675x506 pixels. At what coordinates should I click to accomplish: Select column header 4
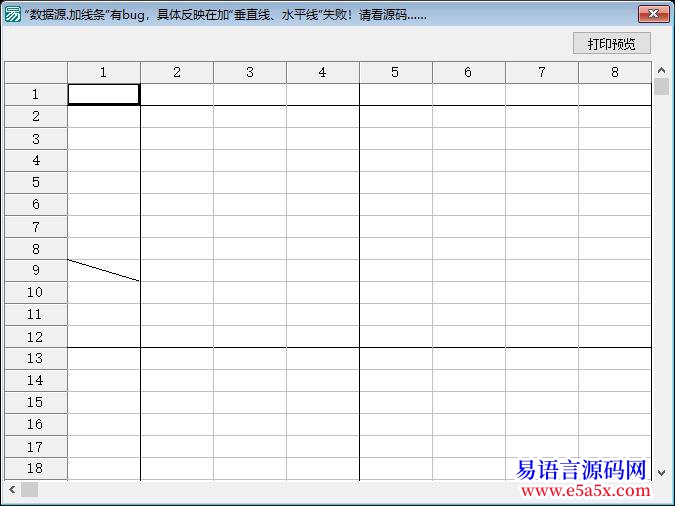point(323,72)
